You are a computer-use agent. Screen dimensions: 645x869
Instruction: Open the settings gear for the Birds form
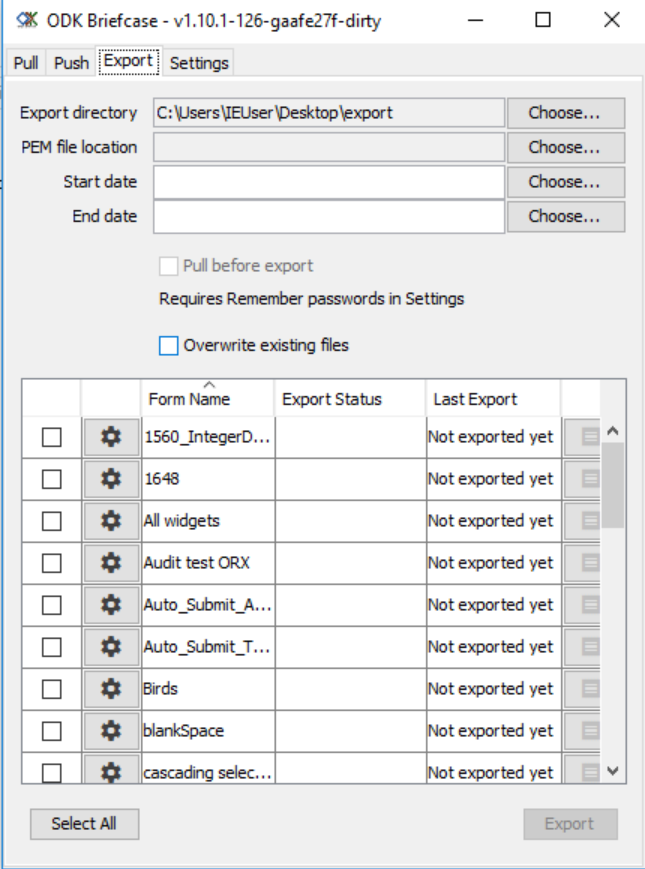click(x=111, y=688)
